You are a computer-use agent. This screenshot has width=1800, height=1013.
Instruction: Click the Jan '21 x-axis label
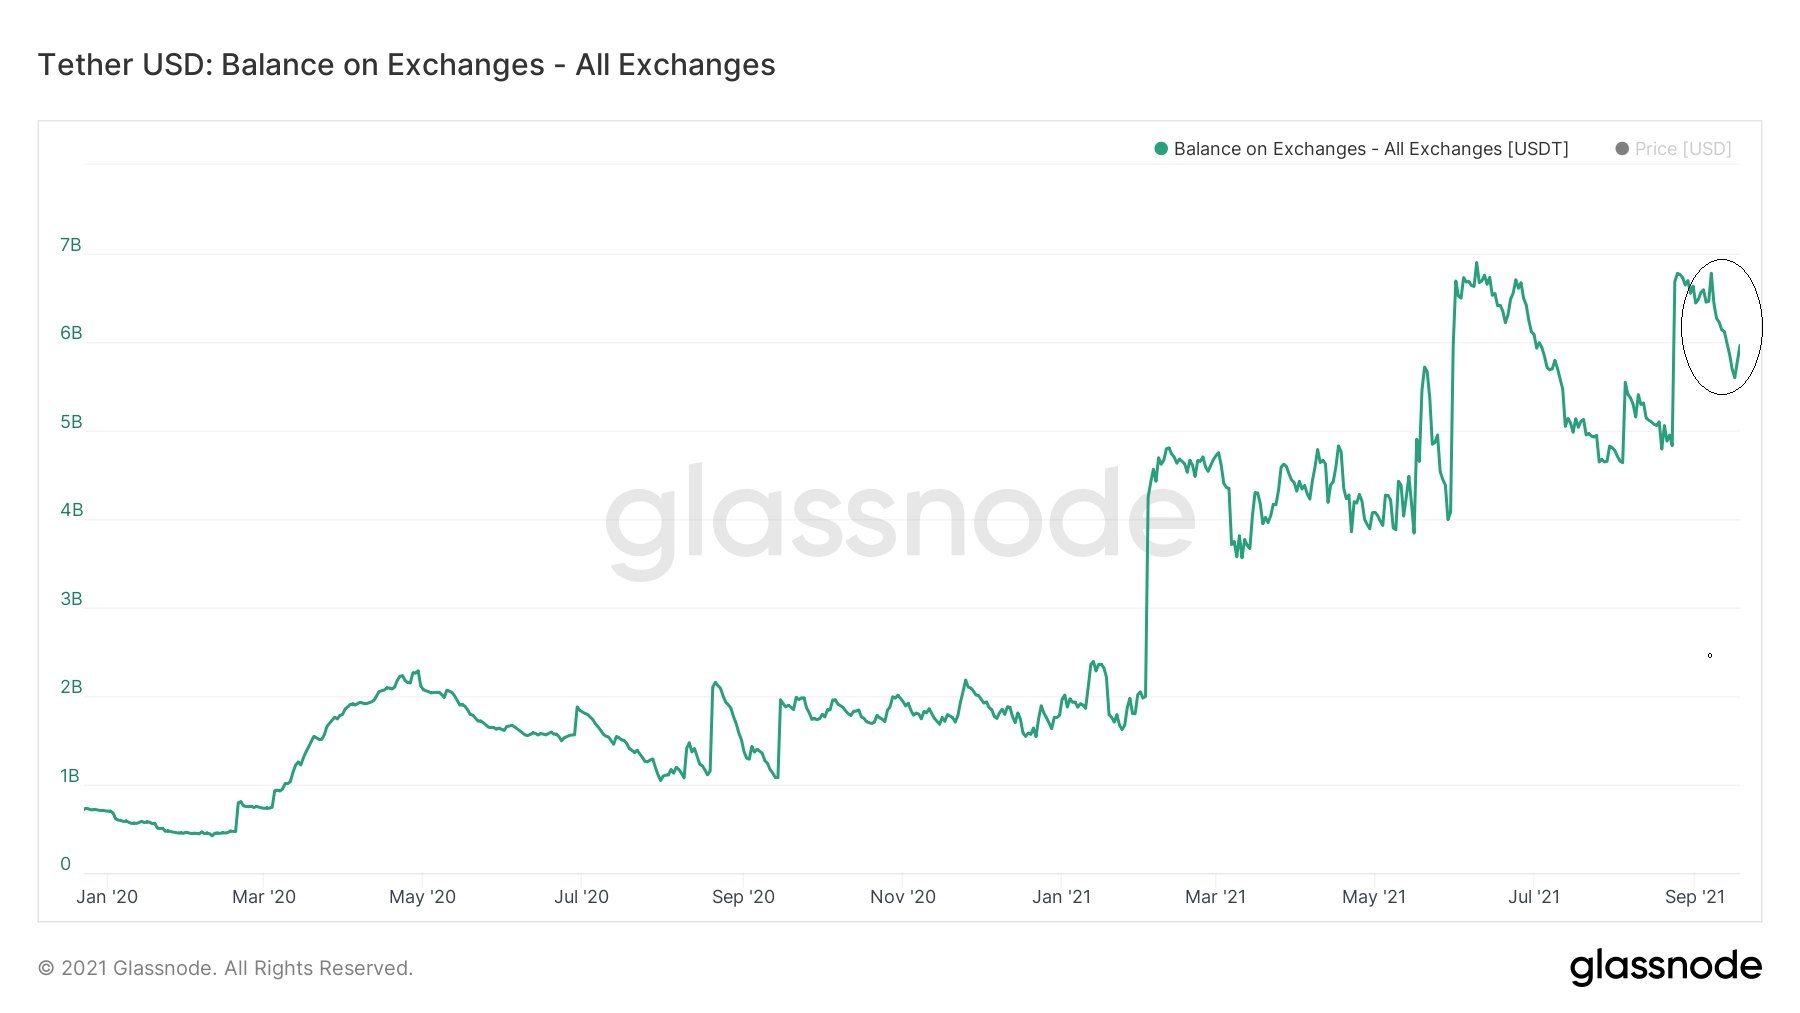(1061, 897)
